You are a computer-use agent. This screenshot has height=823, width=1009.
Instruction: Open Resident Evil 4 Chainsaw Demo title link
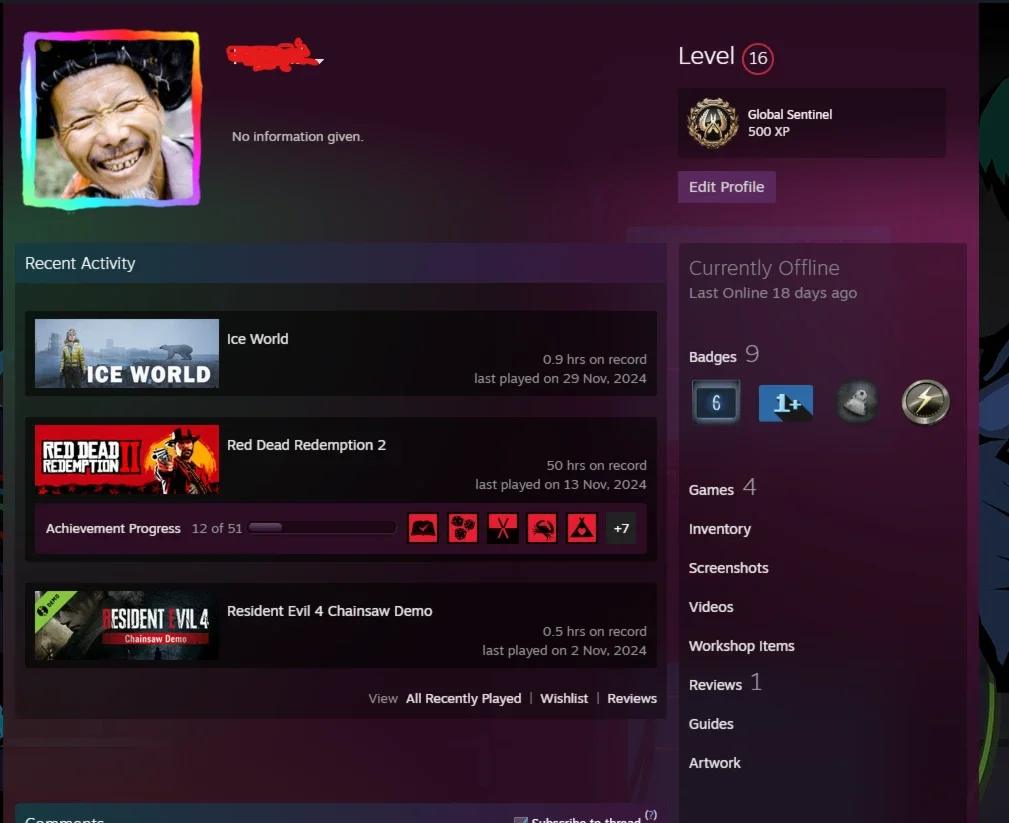click(x=329, y=611)
